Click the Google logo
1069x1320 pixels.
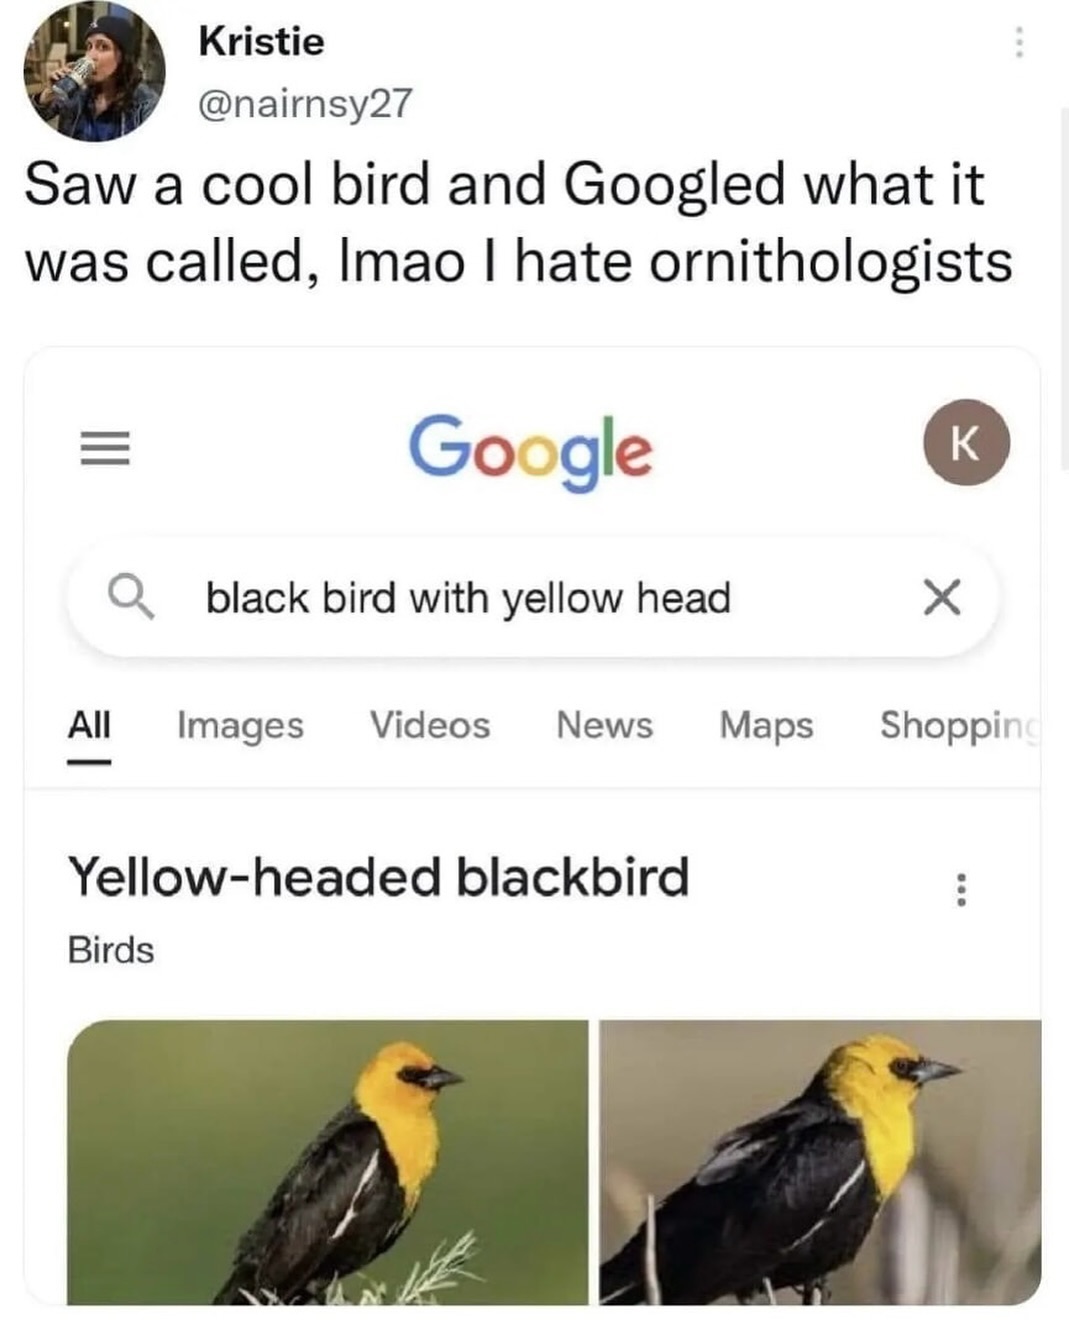click(530, 451)
